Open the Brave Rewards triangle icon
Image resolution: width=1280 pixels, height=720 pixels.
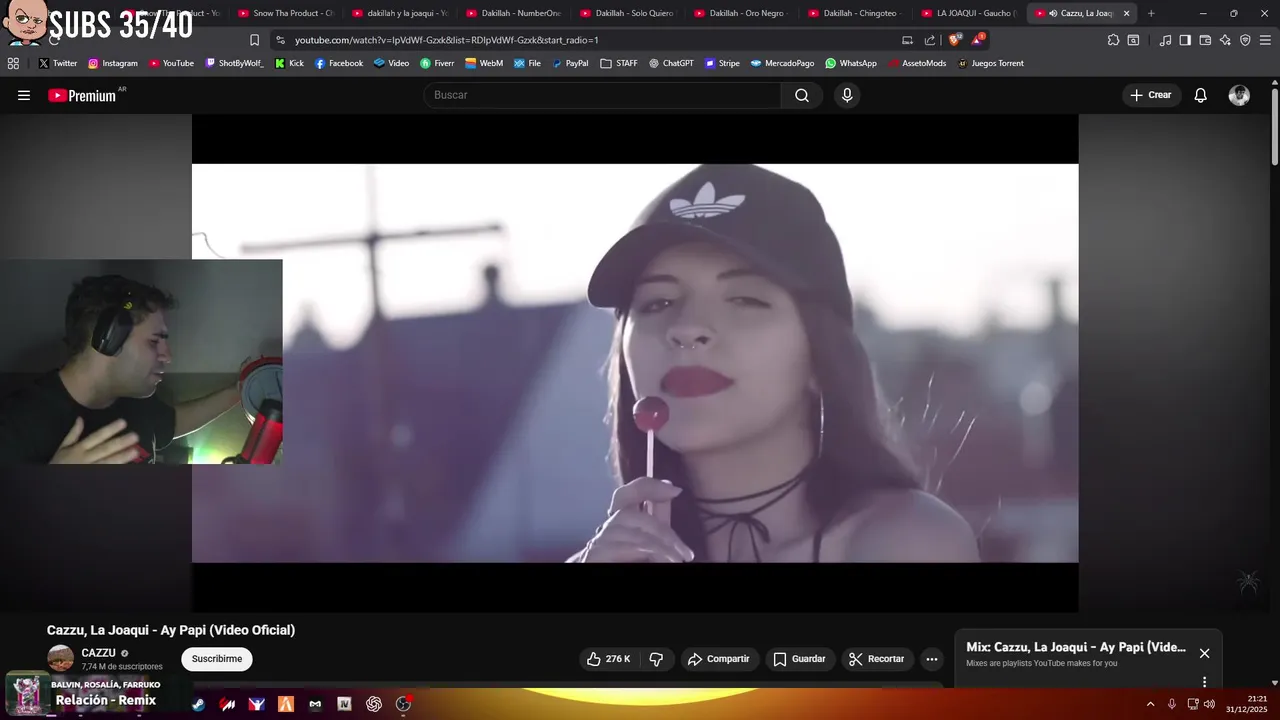click(x=977, y=40)
